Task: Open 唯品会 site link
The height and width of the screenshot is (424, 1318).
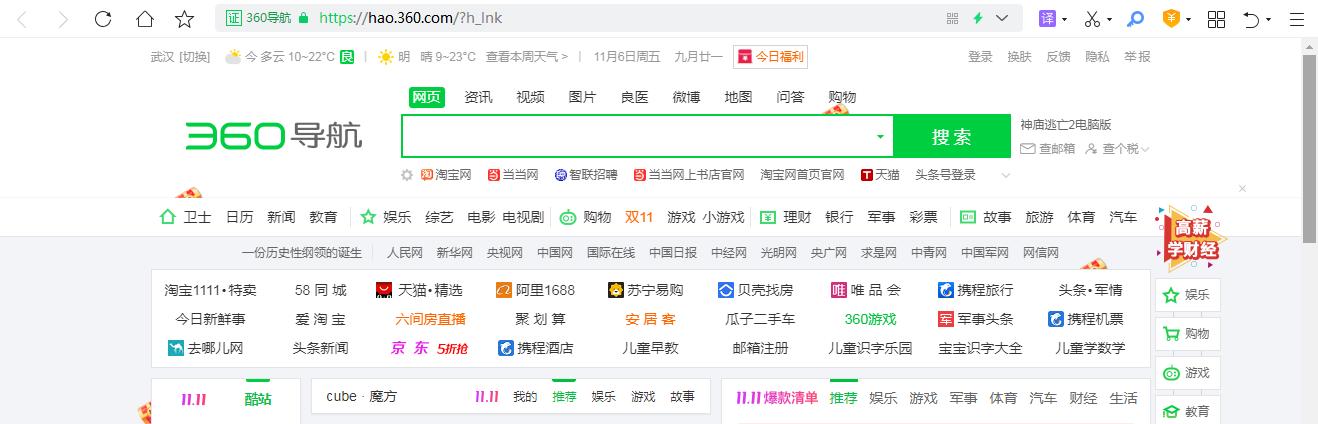Action: pyautogui.click(x=866, y=290)
